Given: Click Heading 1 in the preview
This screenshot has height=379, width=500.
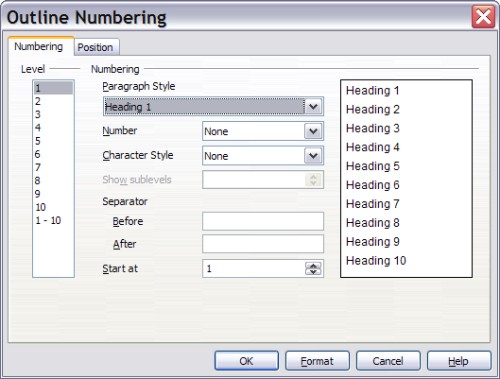Looking at the screenshot, I should [372, 90].
